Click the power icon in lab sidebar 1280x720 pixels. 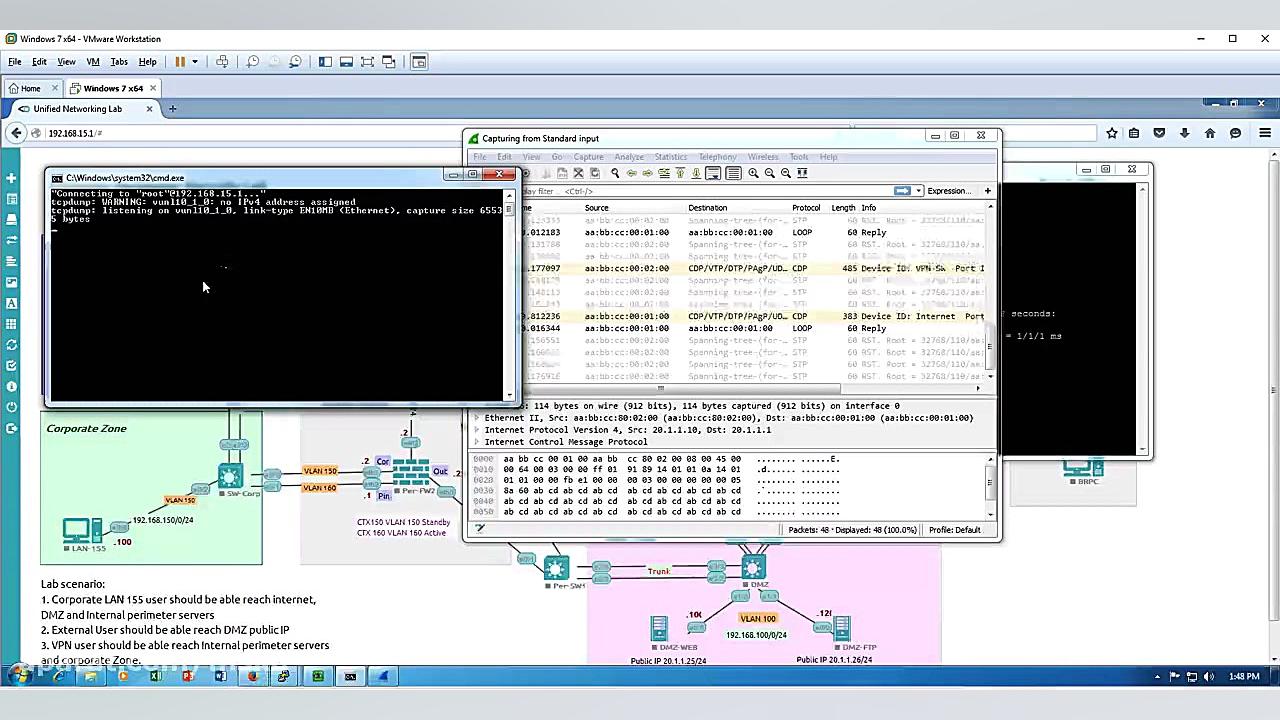click(x=11, y=407)
